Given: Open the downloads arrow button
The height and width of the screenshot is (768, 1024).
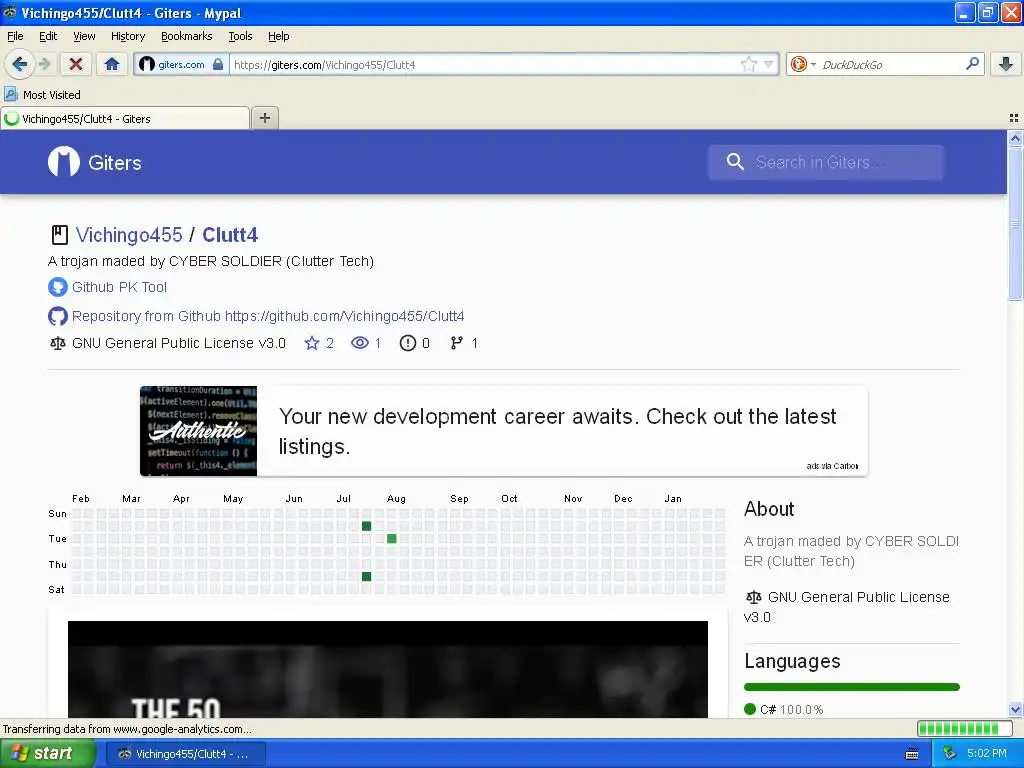Looking at the screenshot, I should click(1006, 64).
